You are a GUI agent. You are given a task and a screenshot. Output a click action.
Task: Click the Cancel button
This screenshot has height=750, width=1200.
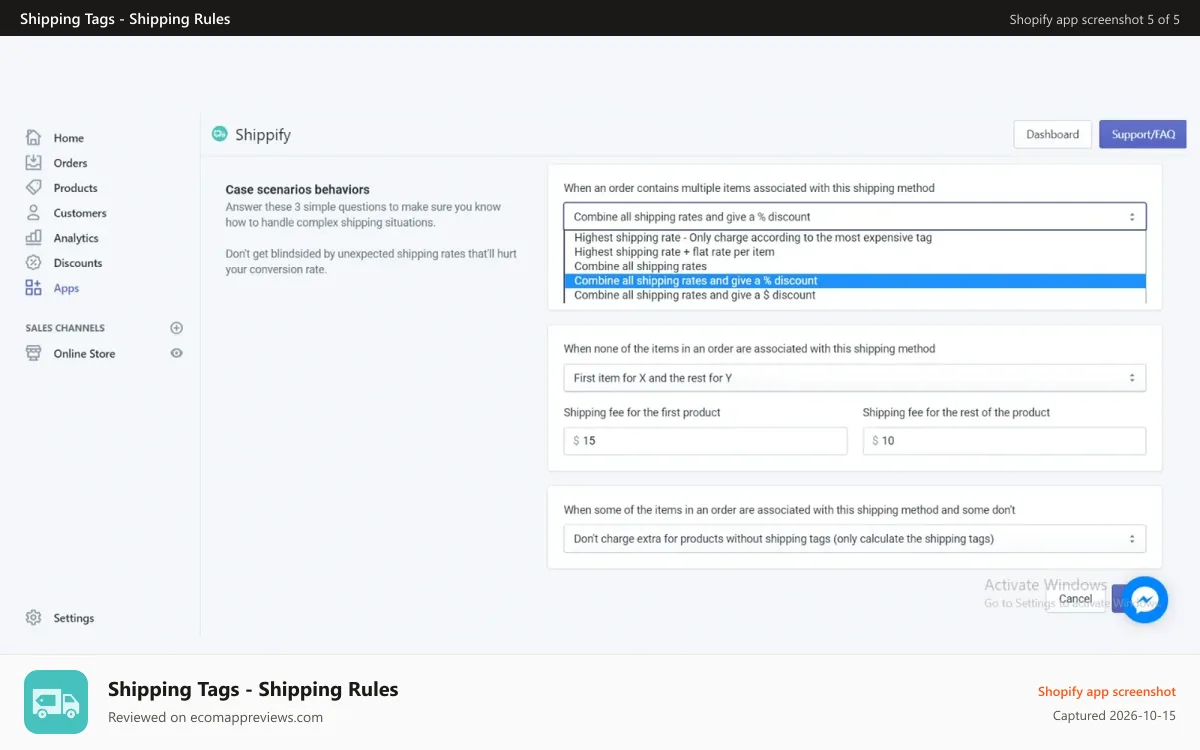pyautogui.click(x=1075, y=599)
